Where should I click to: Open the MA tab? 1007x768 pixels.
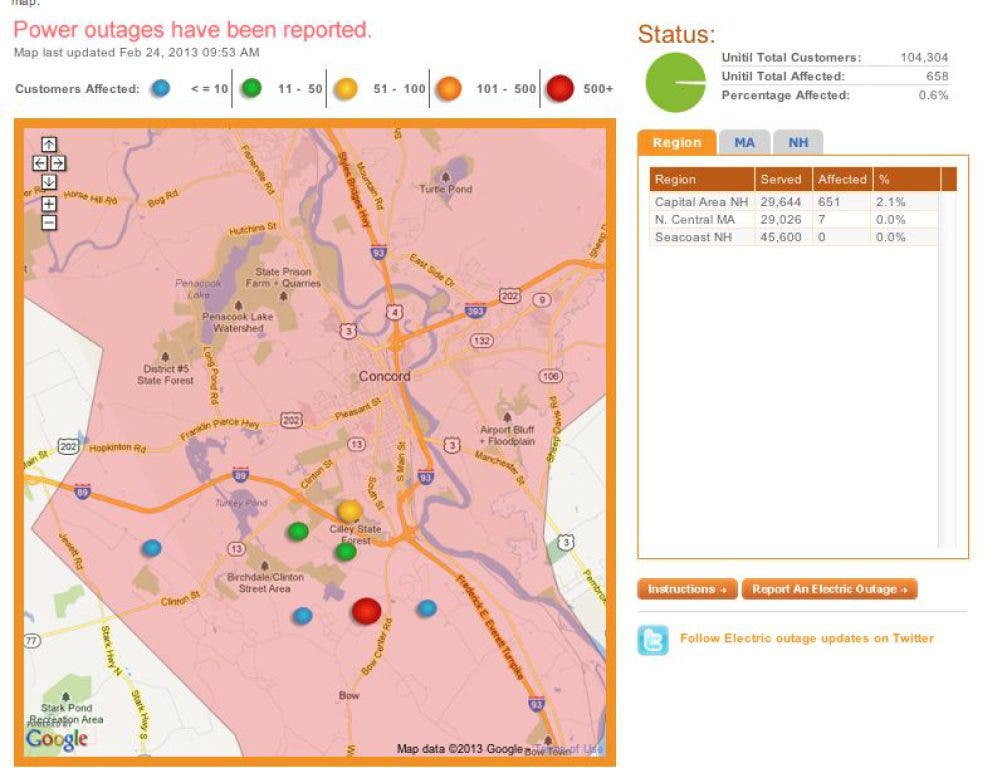(744, 143)
